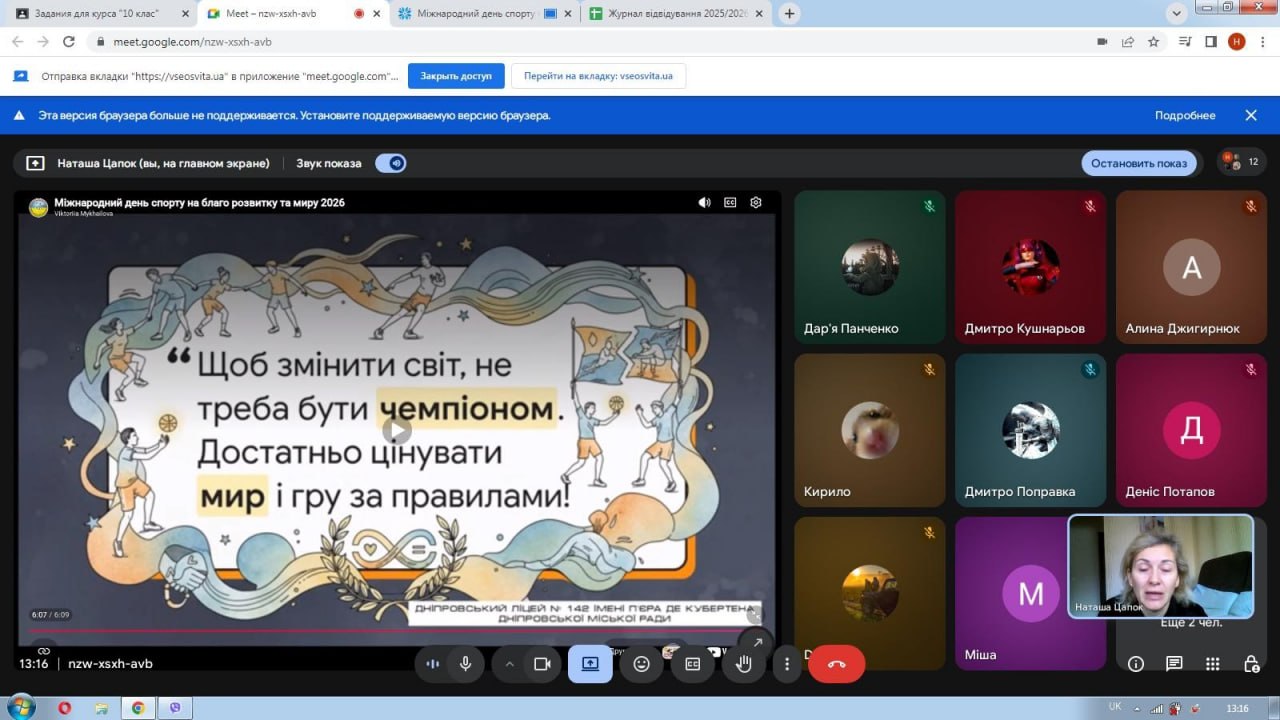The width and height of the screenshot is (1280, 720).
Task: Open video settings gear icon
Action: pyautogui.click(x=756, y=203)
